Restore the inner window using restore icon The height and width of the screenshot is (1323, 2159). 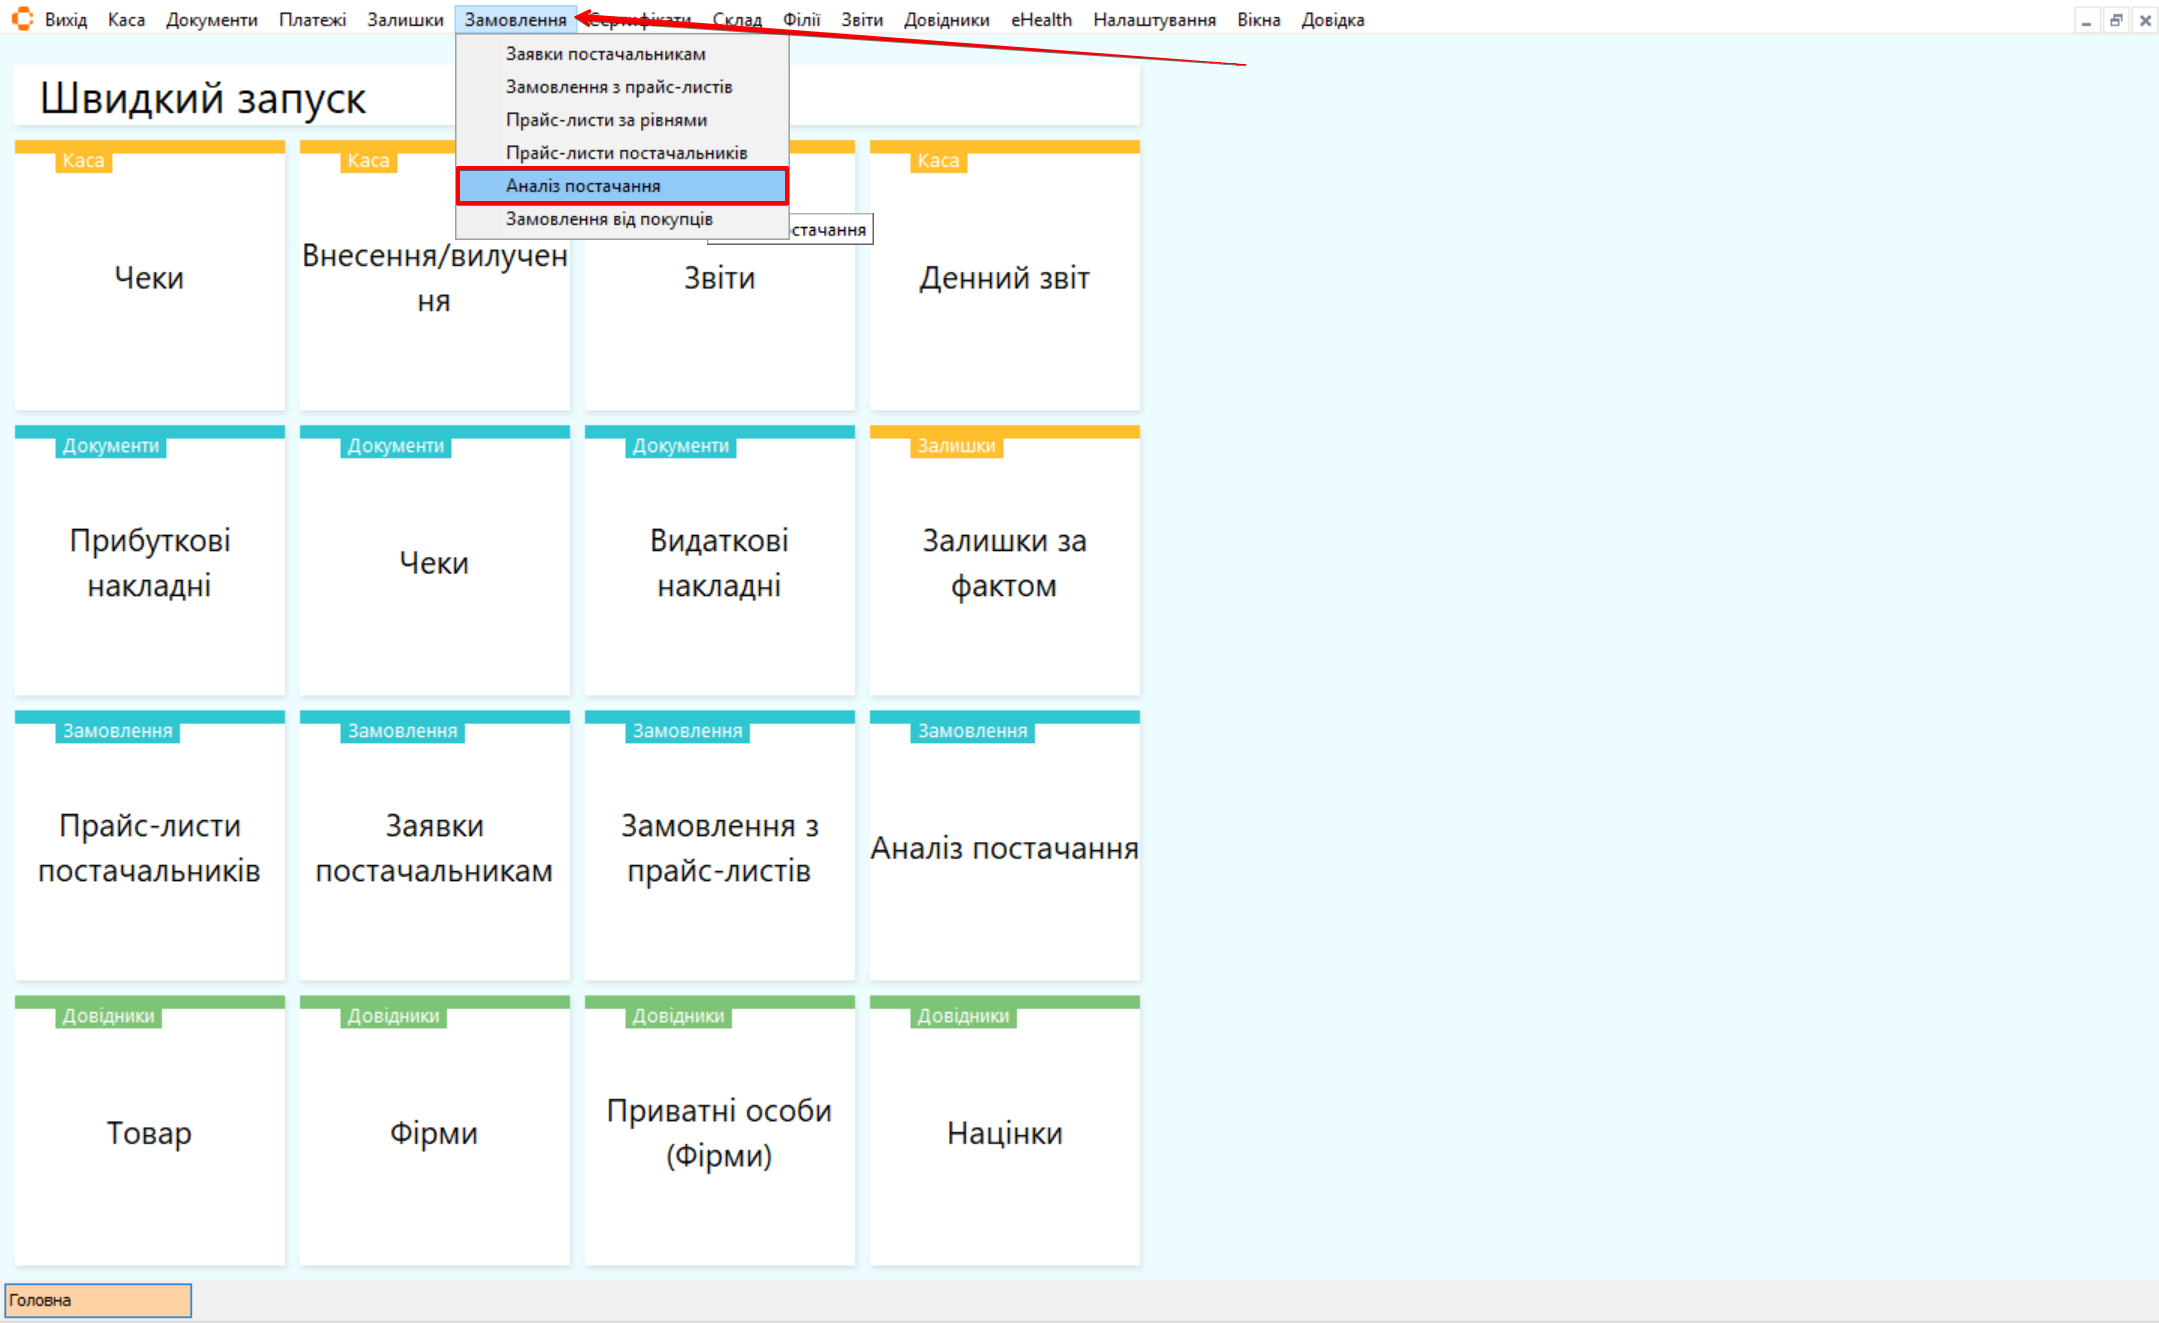coord(2116,20)
